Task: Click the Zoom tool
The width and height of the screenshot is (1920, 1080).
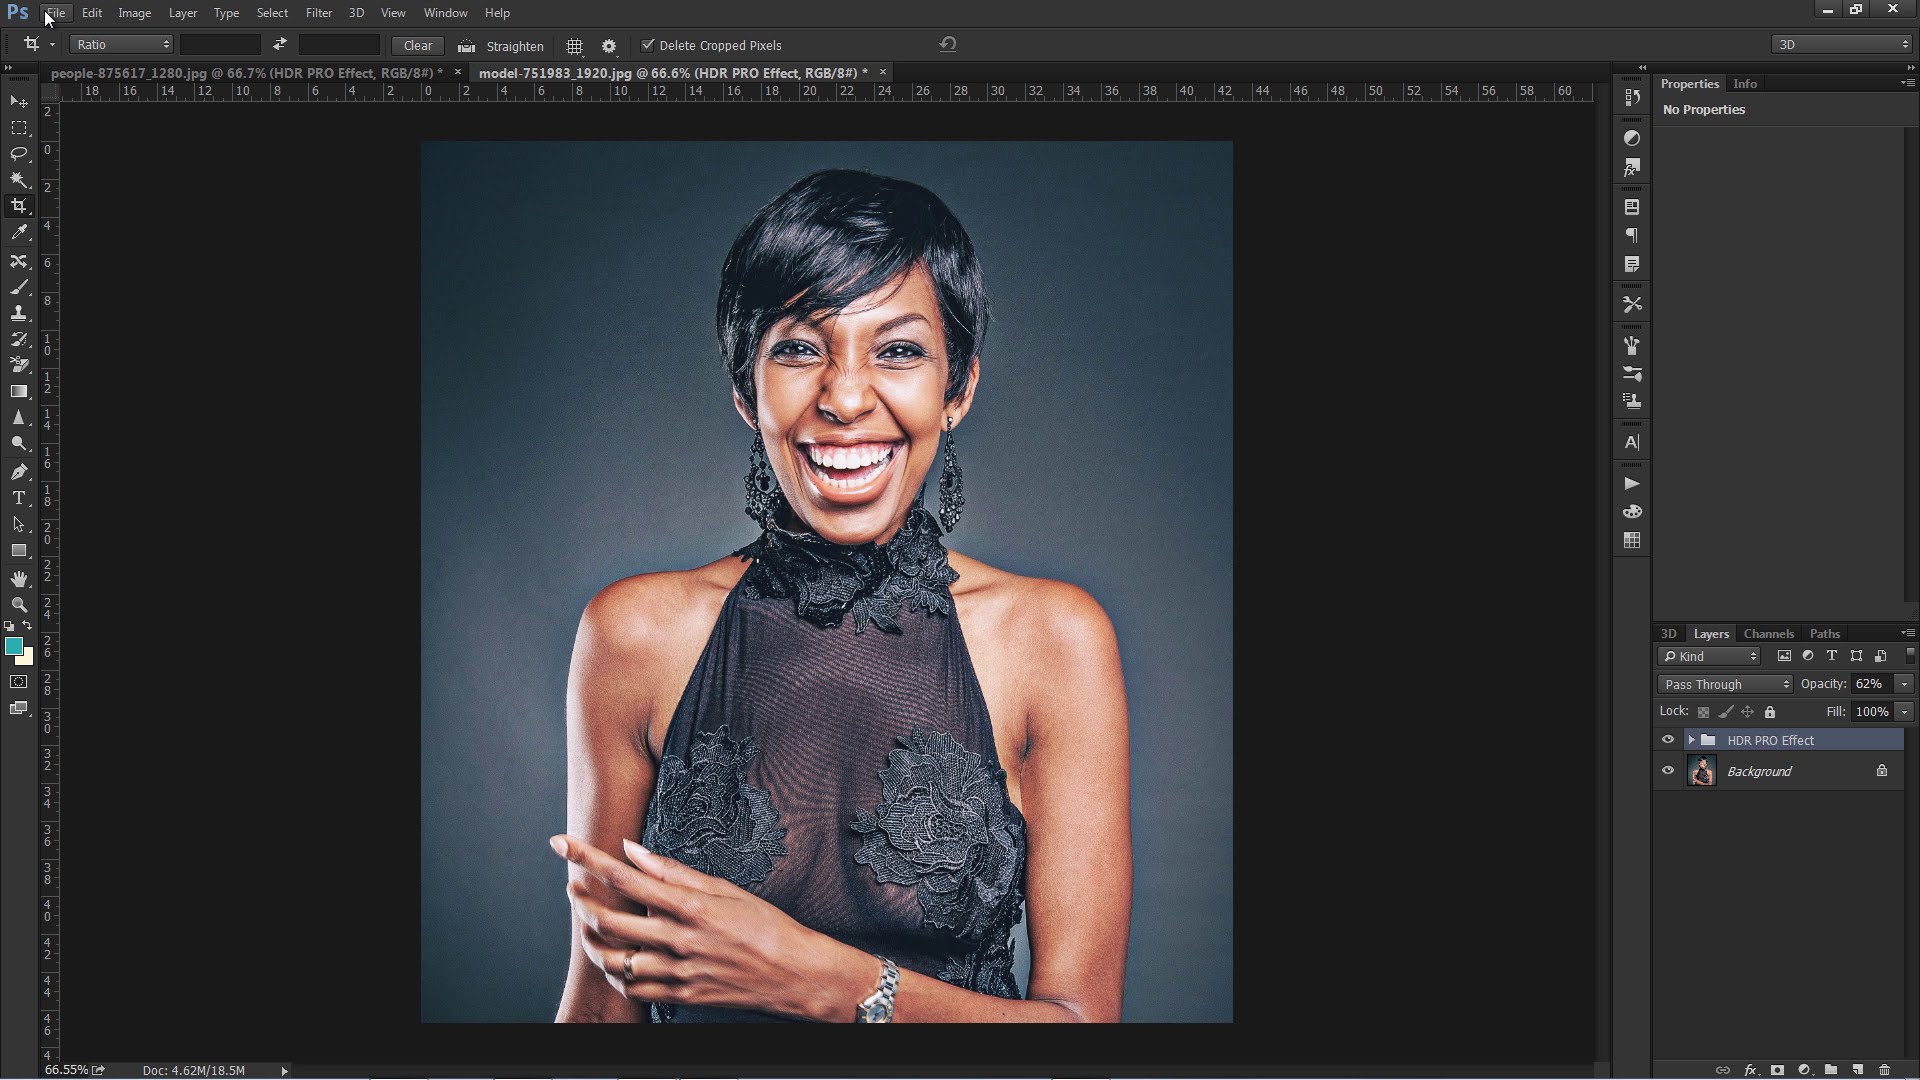Action: pos(18,605)
